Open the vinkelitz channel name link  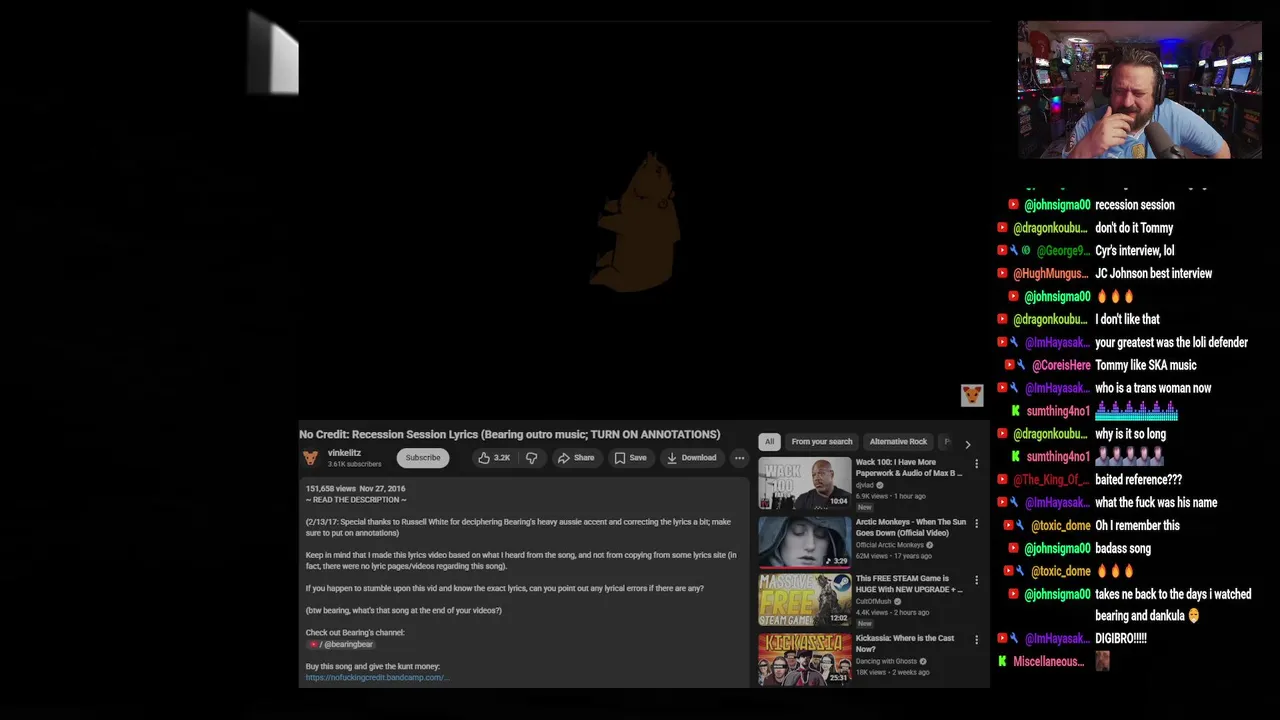pos(344,453)
